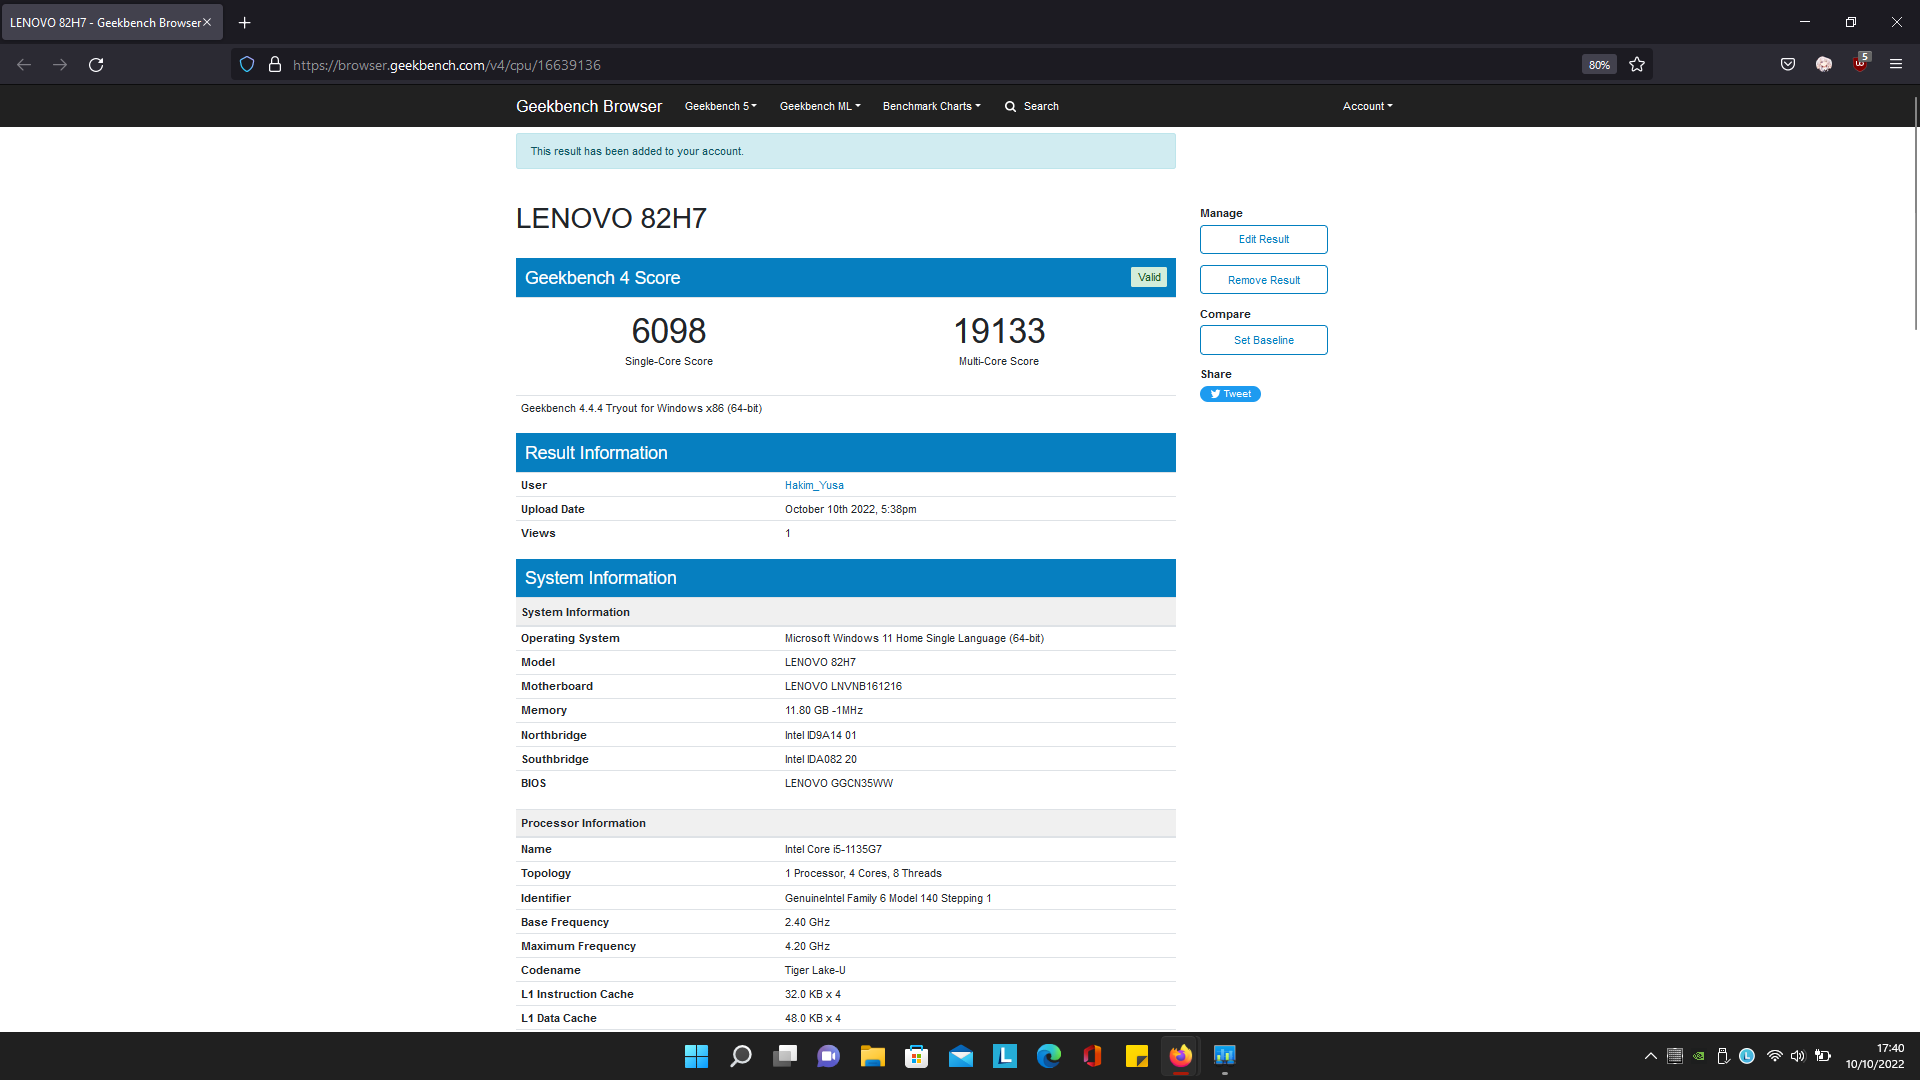Click the browser forward arrow
The image size is (1920, 1080).
click(x=60, y=65)
